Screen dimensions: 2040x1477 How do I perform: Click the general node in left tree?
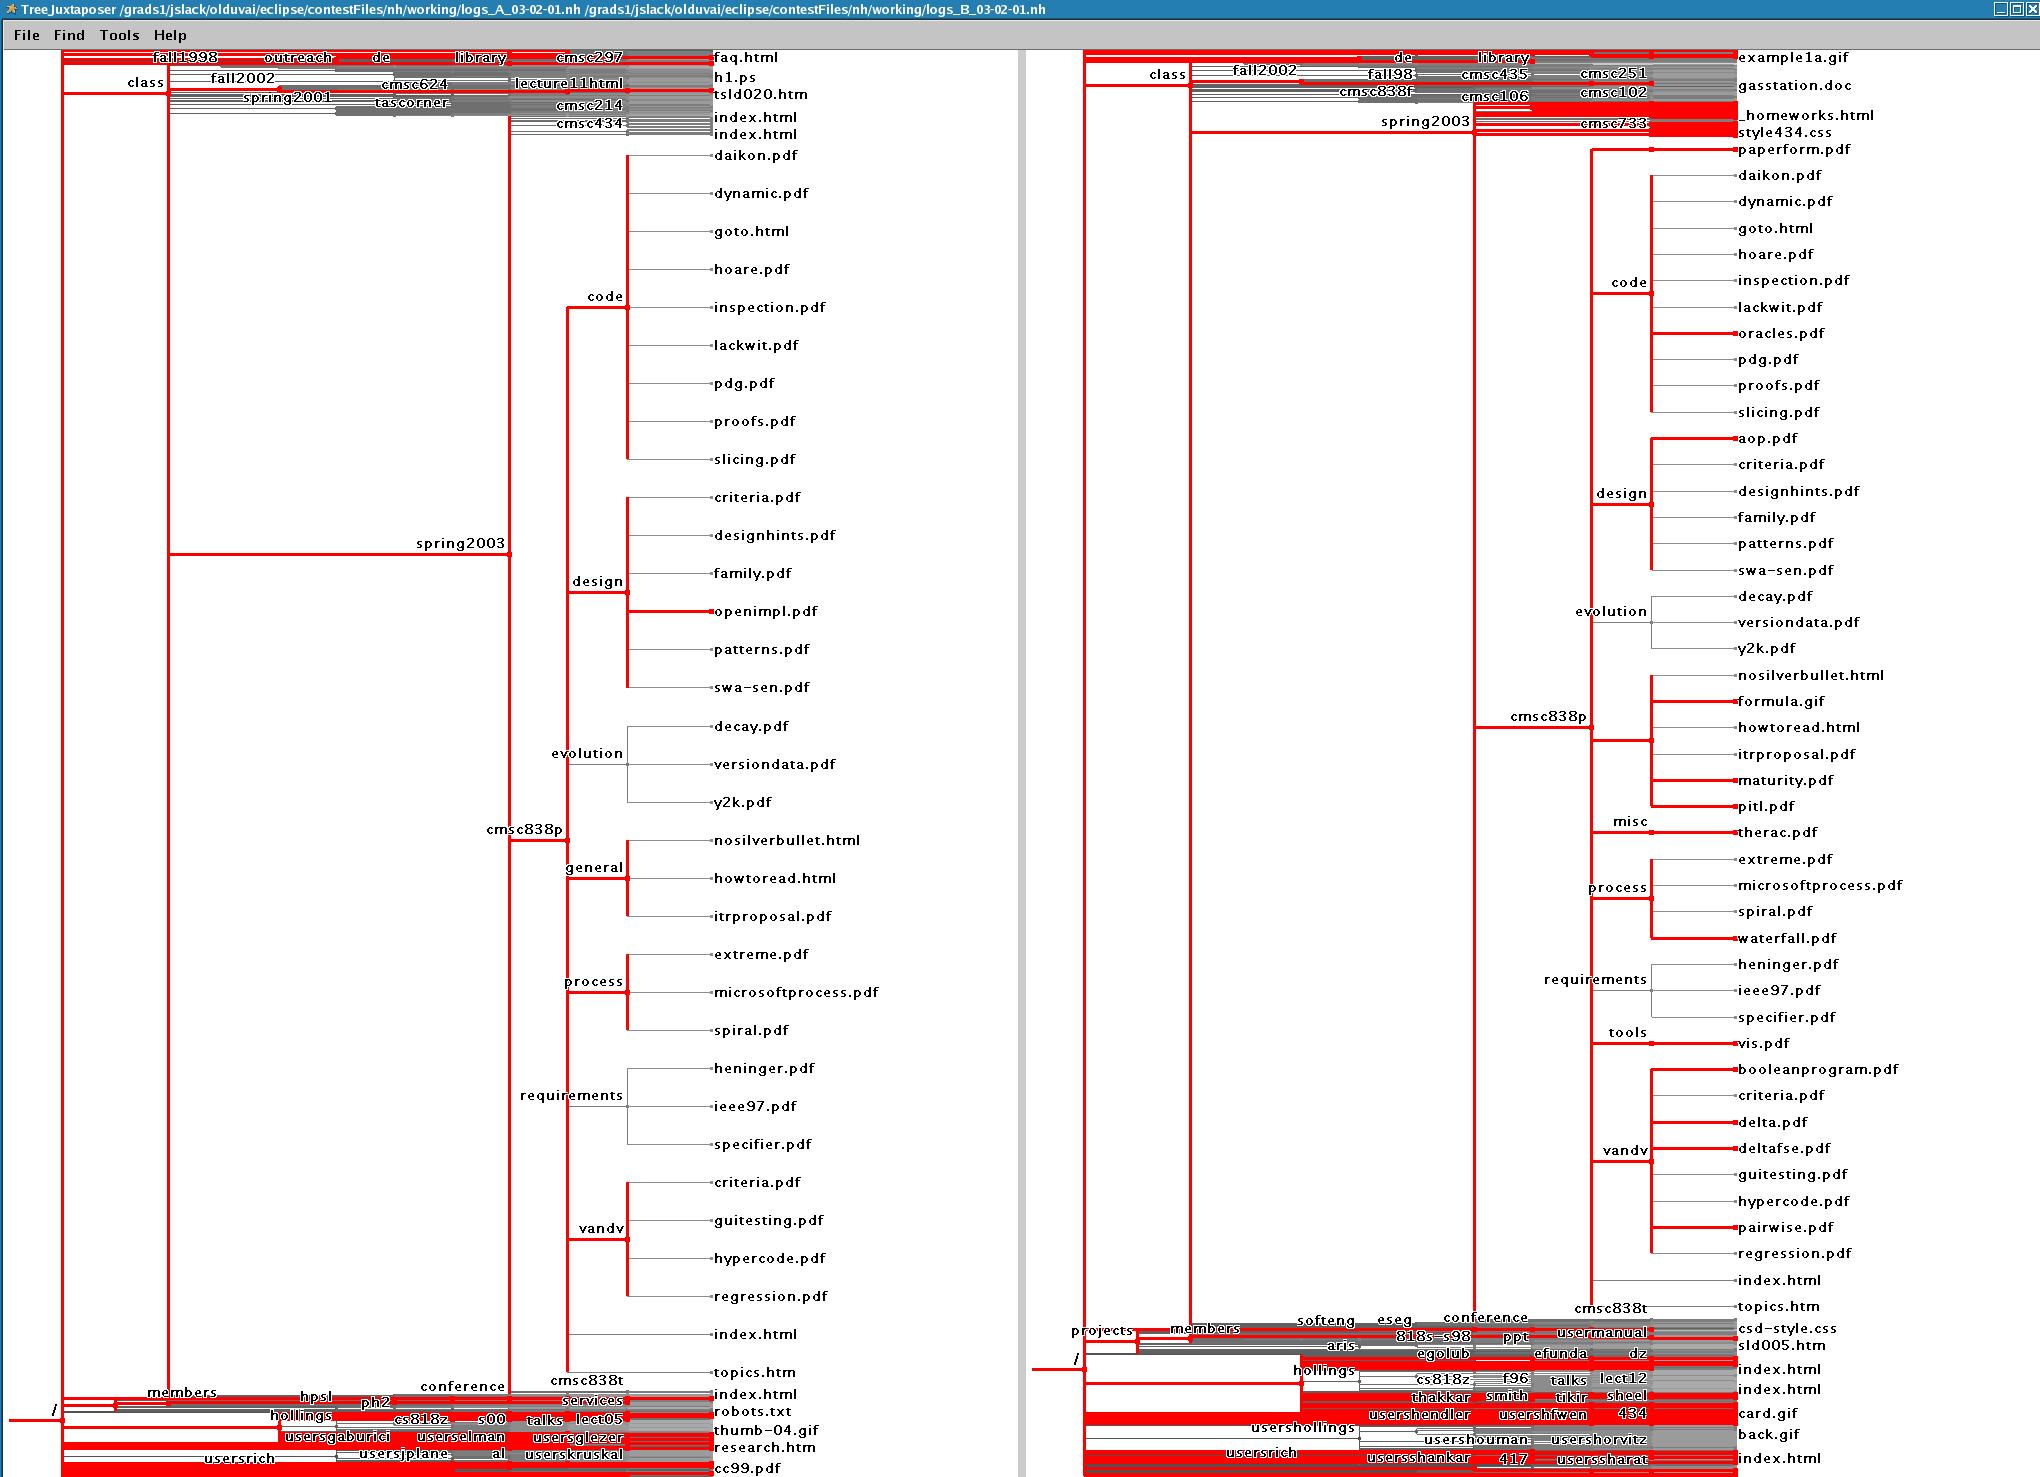point(593,867)
